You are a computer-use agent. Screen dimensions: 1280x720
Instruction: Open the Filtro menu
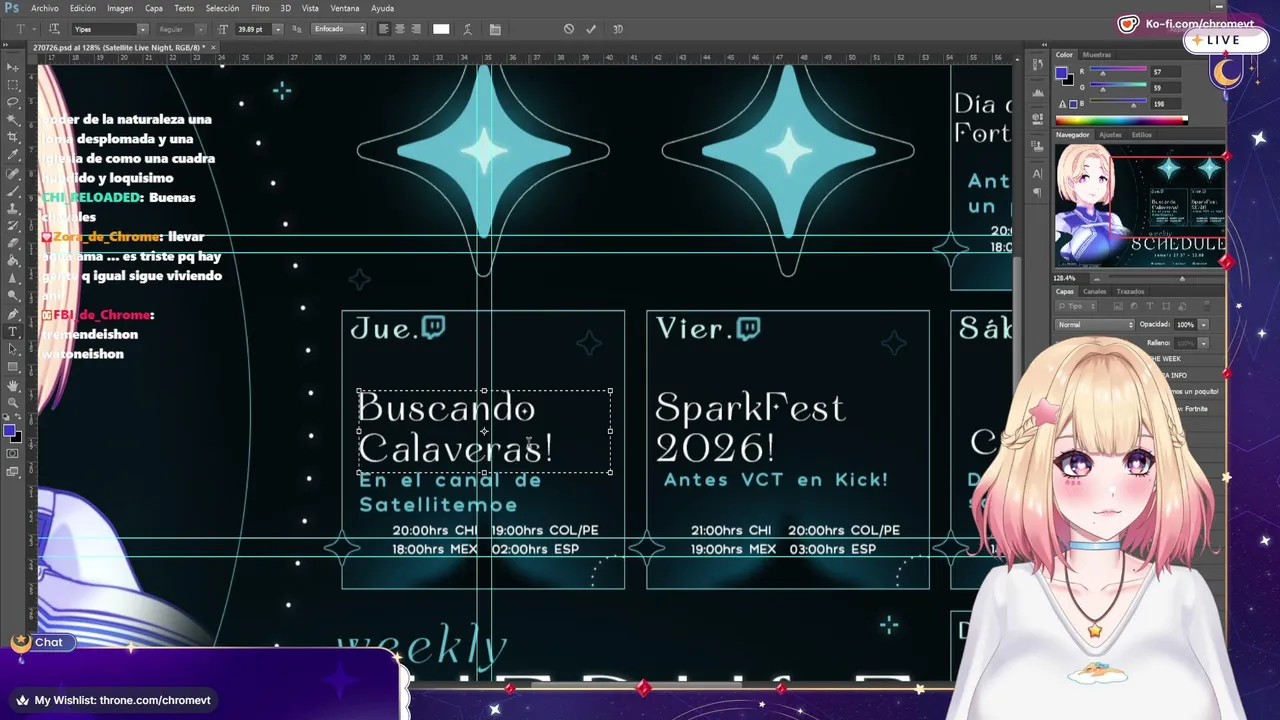(x=260, y=8)
